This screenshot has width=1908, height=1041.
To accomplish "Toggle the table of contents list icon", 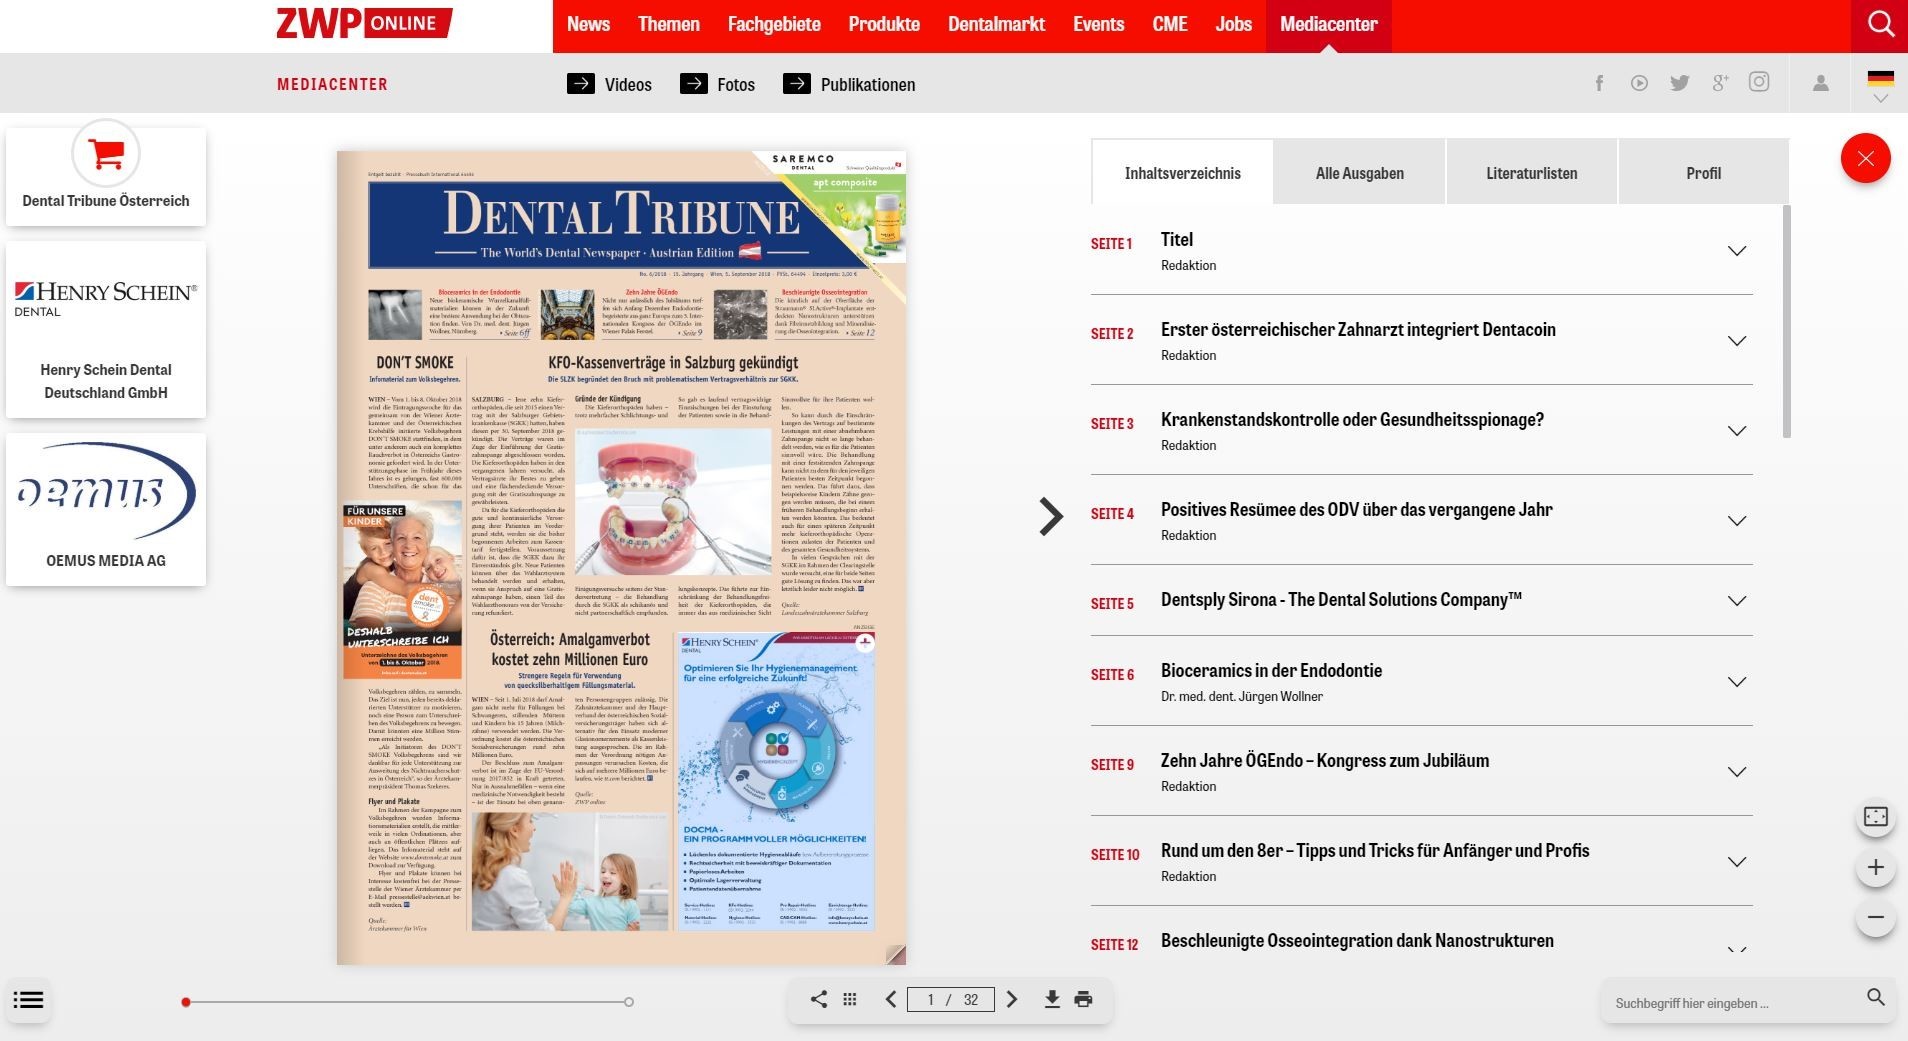I will click(x=28, y=999).
